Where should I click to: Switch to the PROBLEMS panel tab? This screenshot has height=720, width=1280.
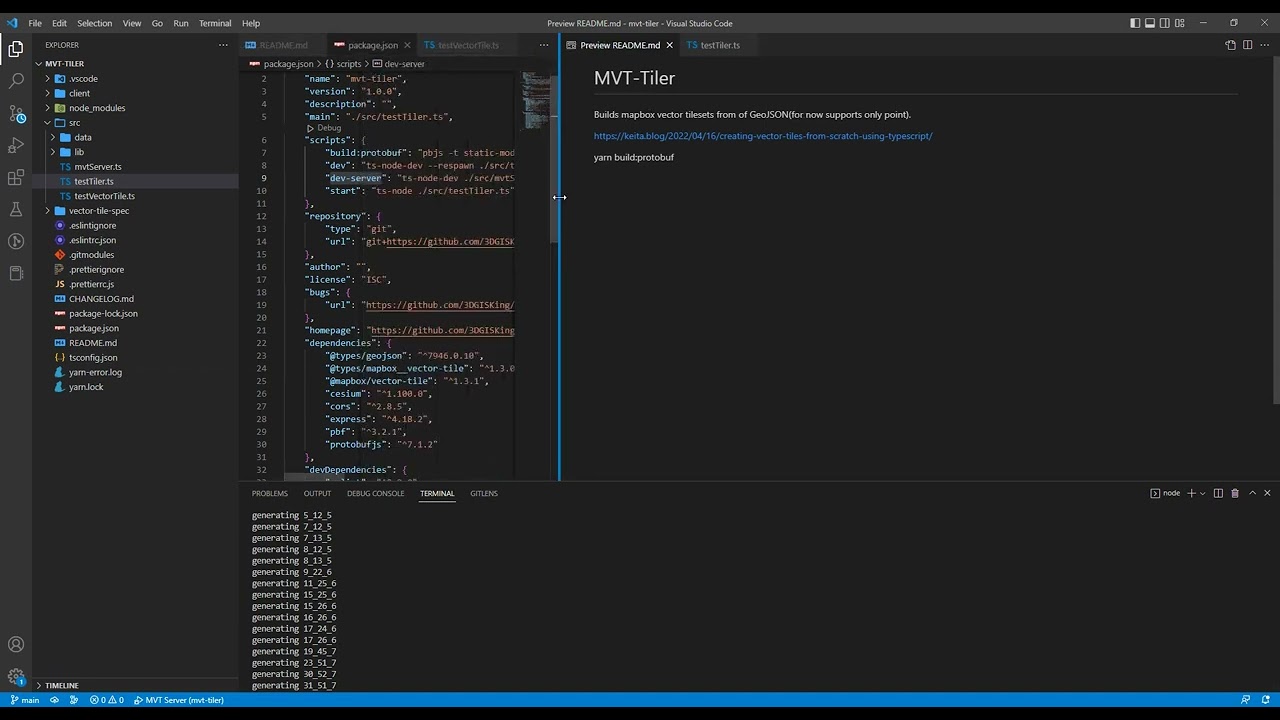[270, 493]
